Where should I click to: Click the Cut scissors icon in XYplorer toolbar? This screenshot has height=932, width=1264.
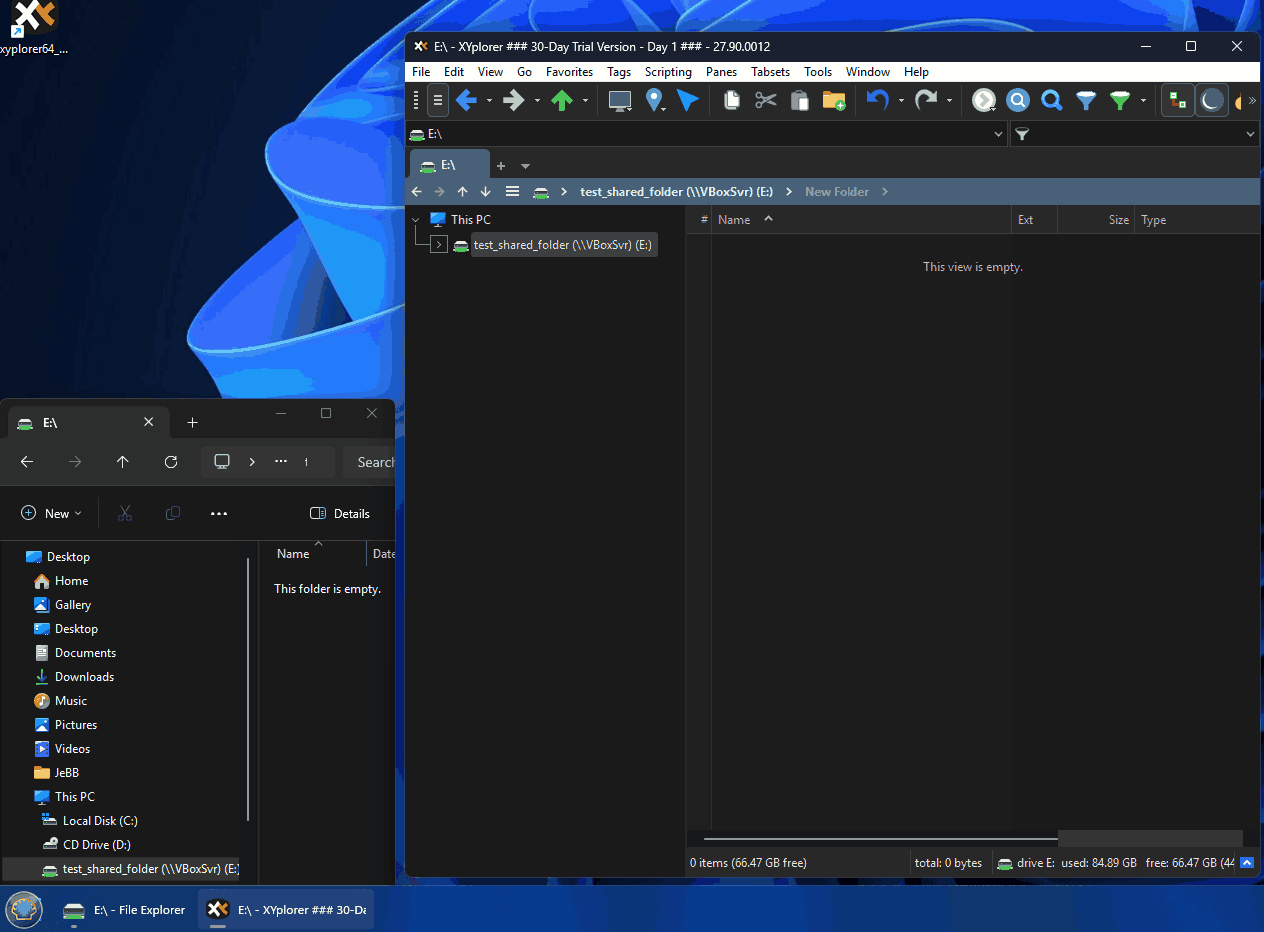[766, 100]
